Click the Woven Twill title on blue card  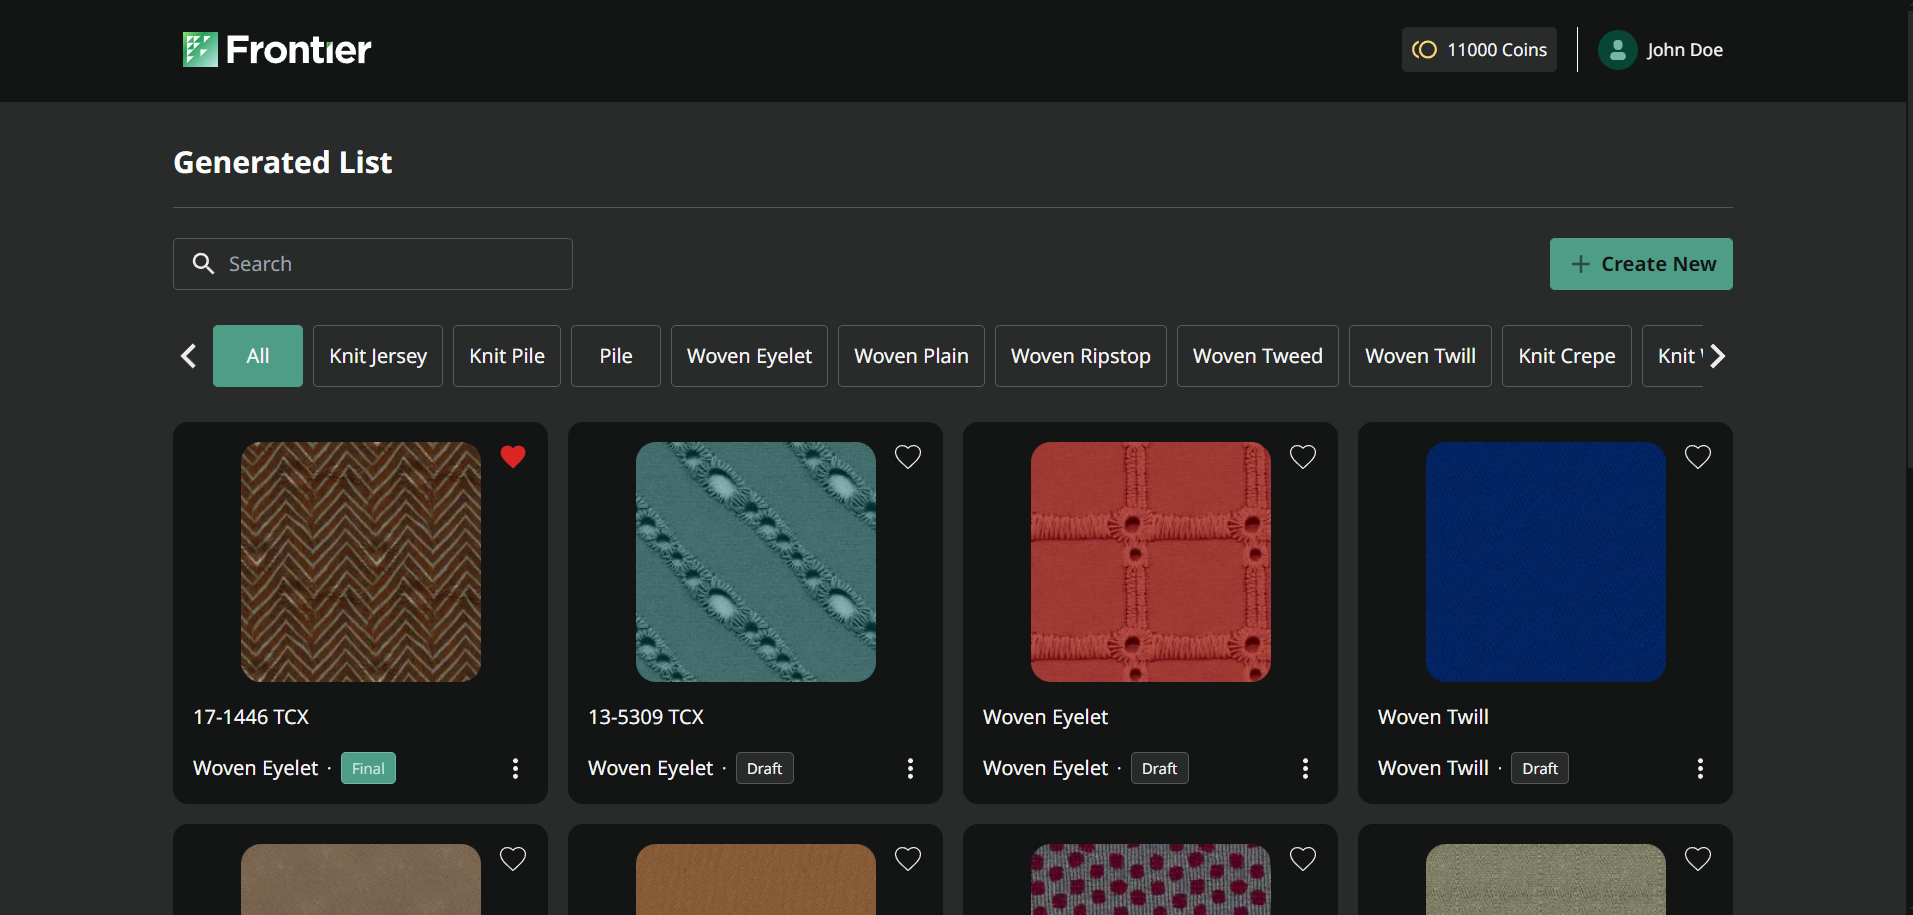[1433, 717]
